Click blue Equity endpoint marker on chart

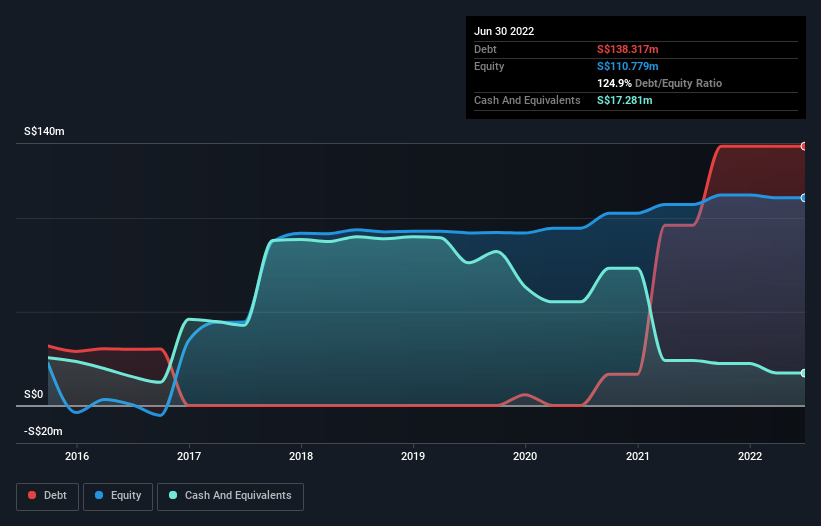[804, 198]
